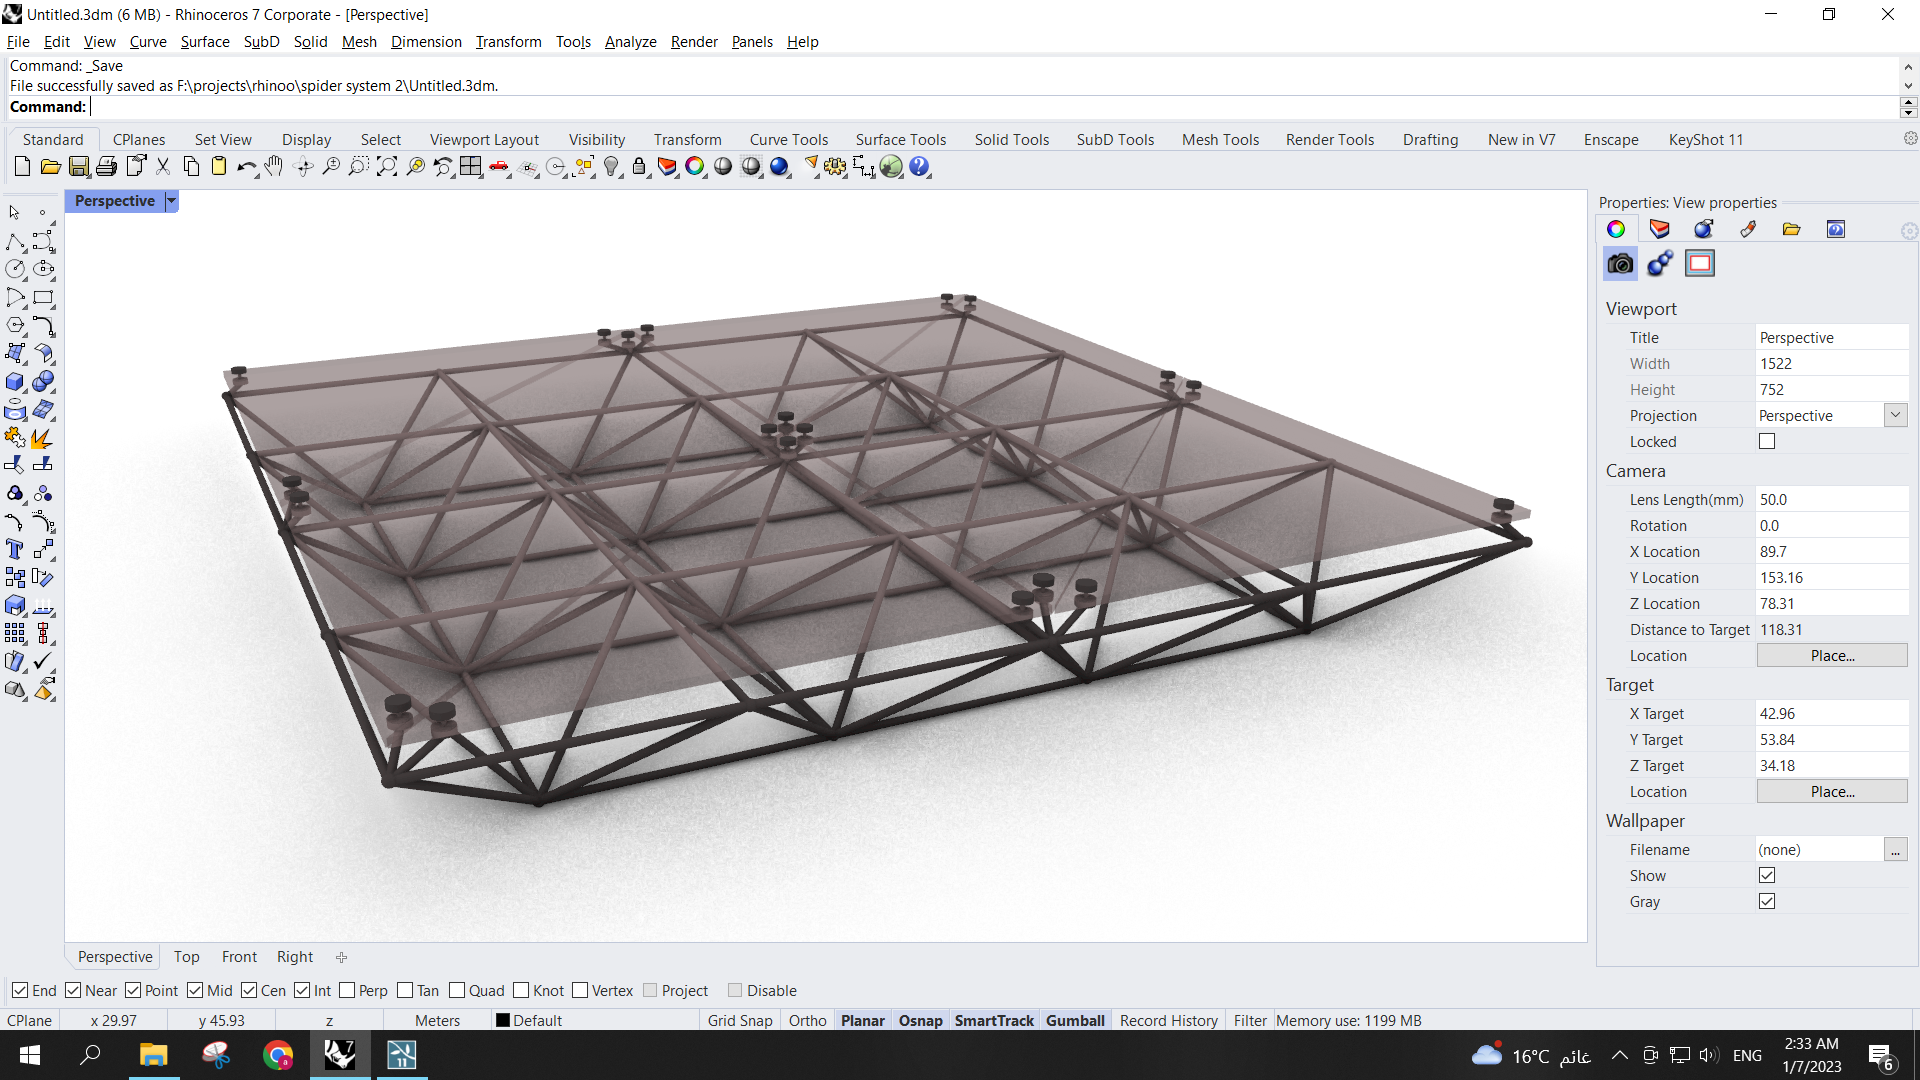This screenshot has height=1080, width=1920.
Task: Click the Print toolbar icon
Action: click(107, 167)
